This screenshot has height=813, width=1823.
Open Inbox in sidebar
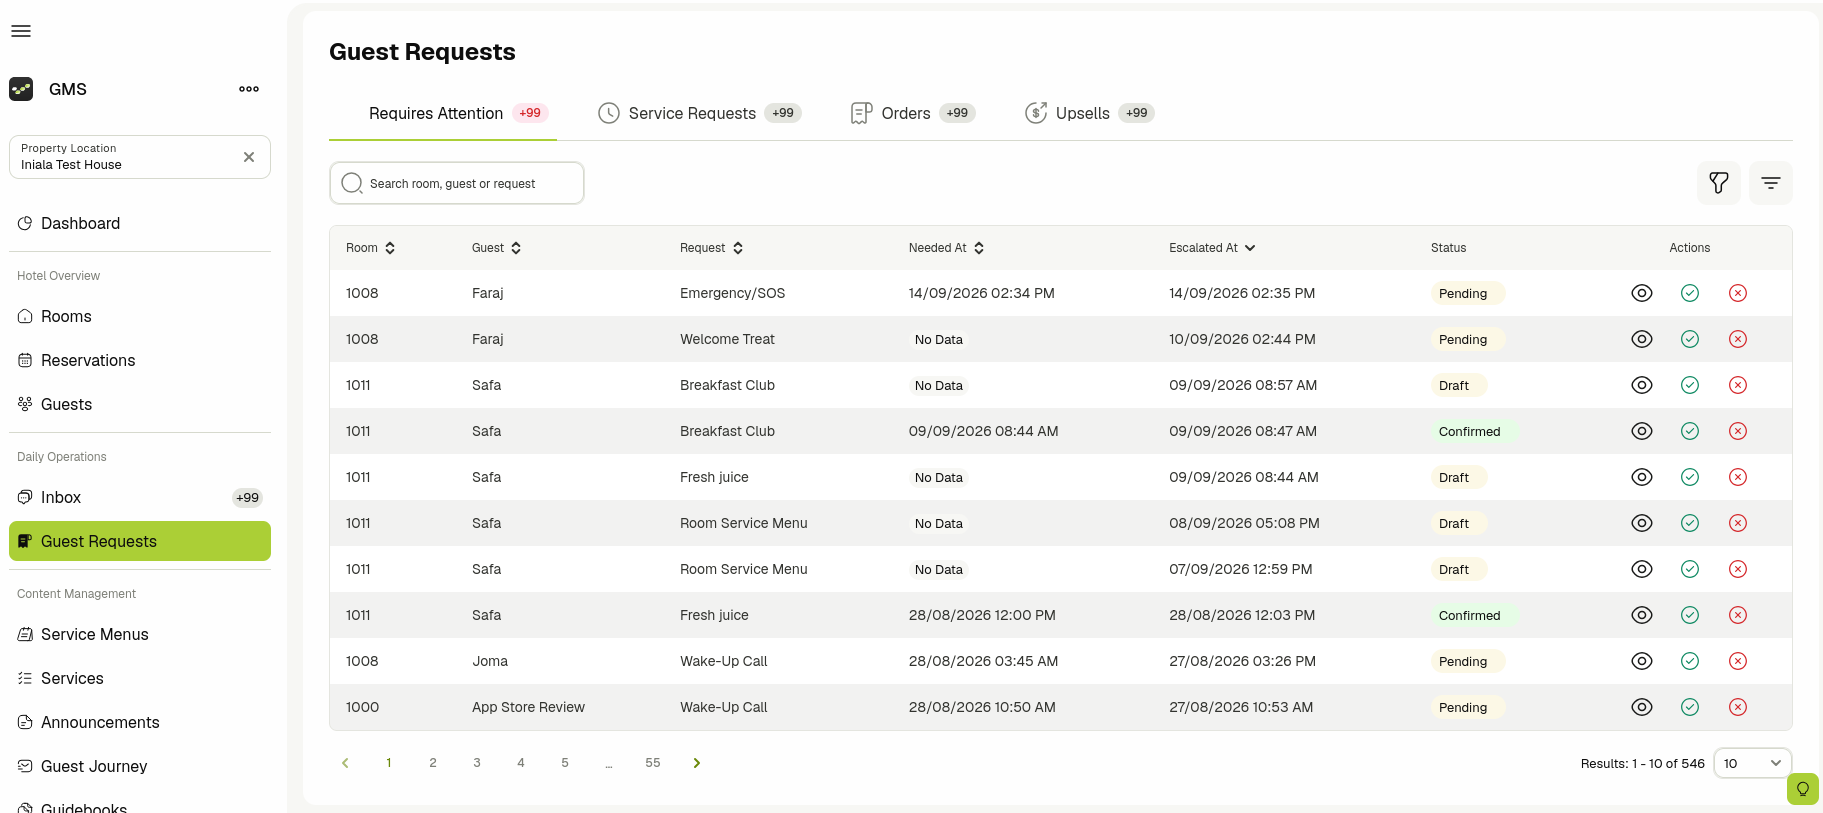click(140, 497)
